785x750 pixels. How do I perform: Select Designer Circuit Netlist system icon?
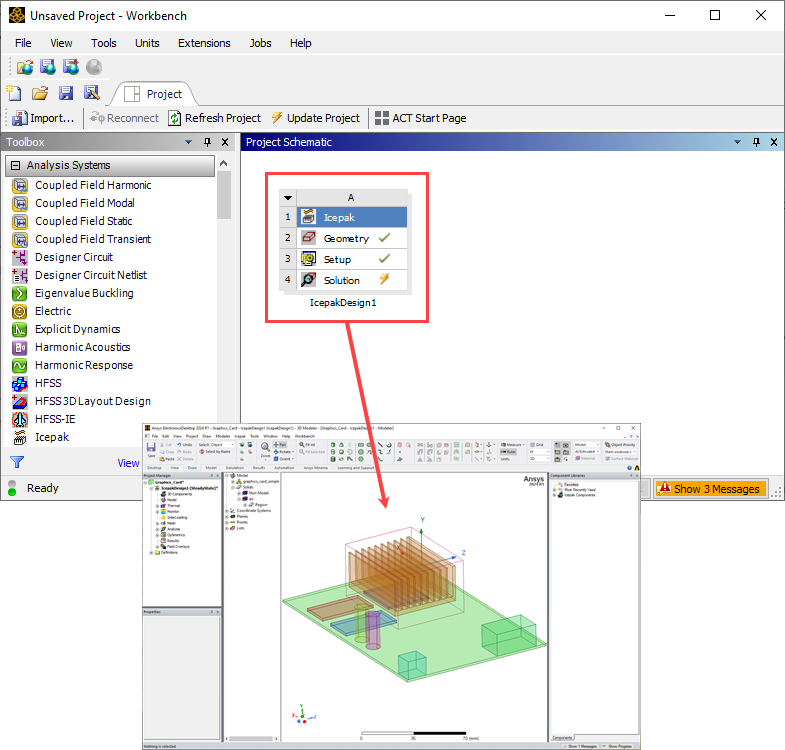tap(20, 275)
